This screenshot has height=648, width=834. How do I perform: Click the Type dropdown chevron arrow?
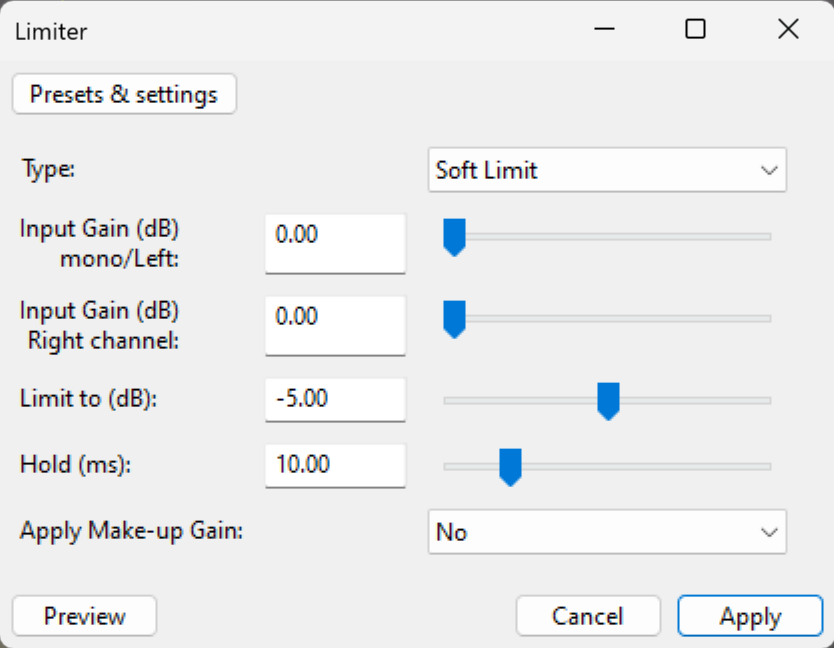pyautogui.click(x=770, y=170)
